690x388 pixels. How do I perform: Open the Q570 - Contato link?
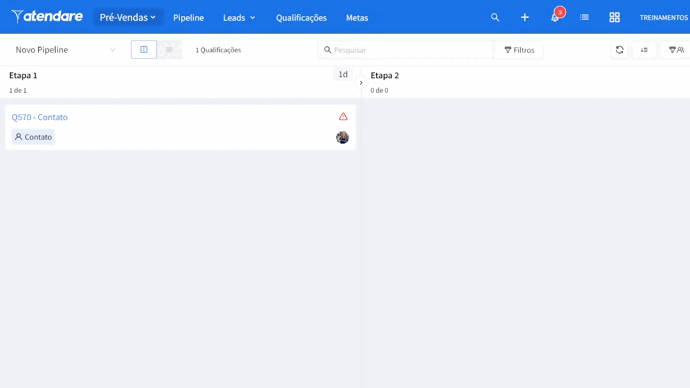tap(40, 117)
